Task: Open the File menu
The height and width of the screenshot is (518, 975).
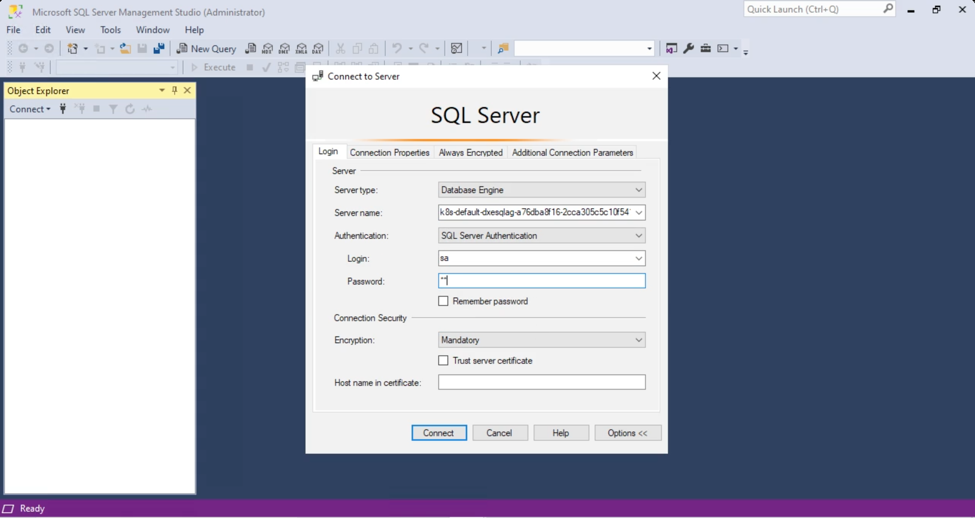Action: [13, 30]
